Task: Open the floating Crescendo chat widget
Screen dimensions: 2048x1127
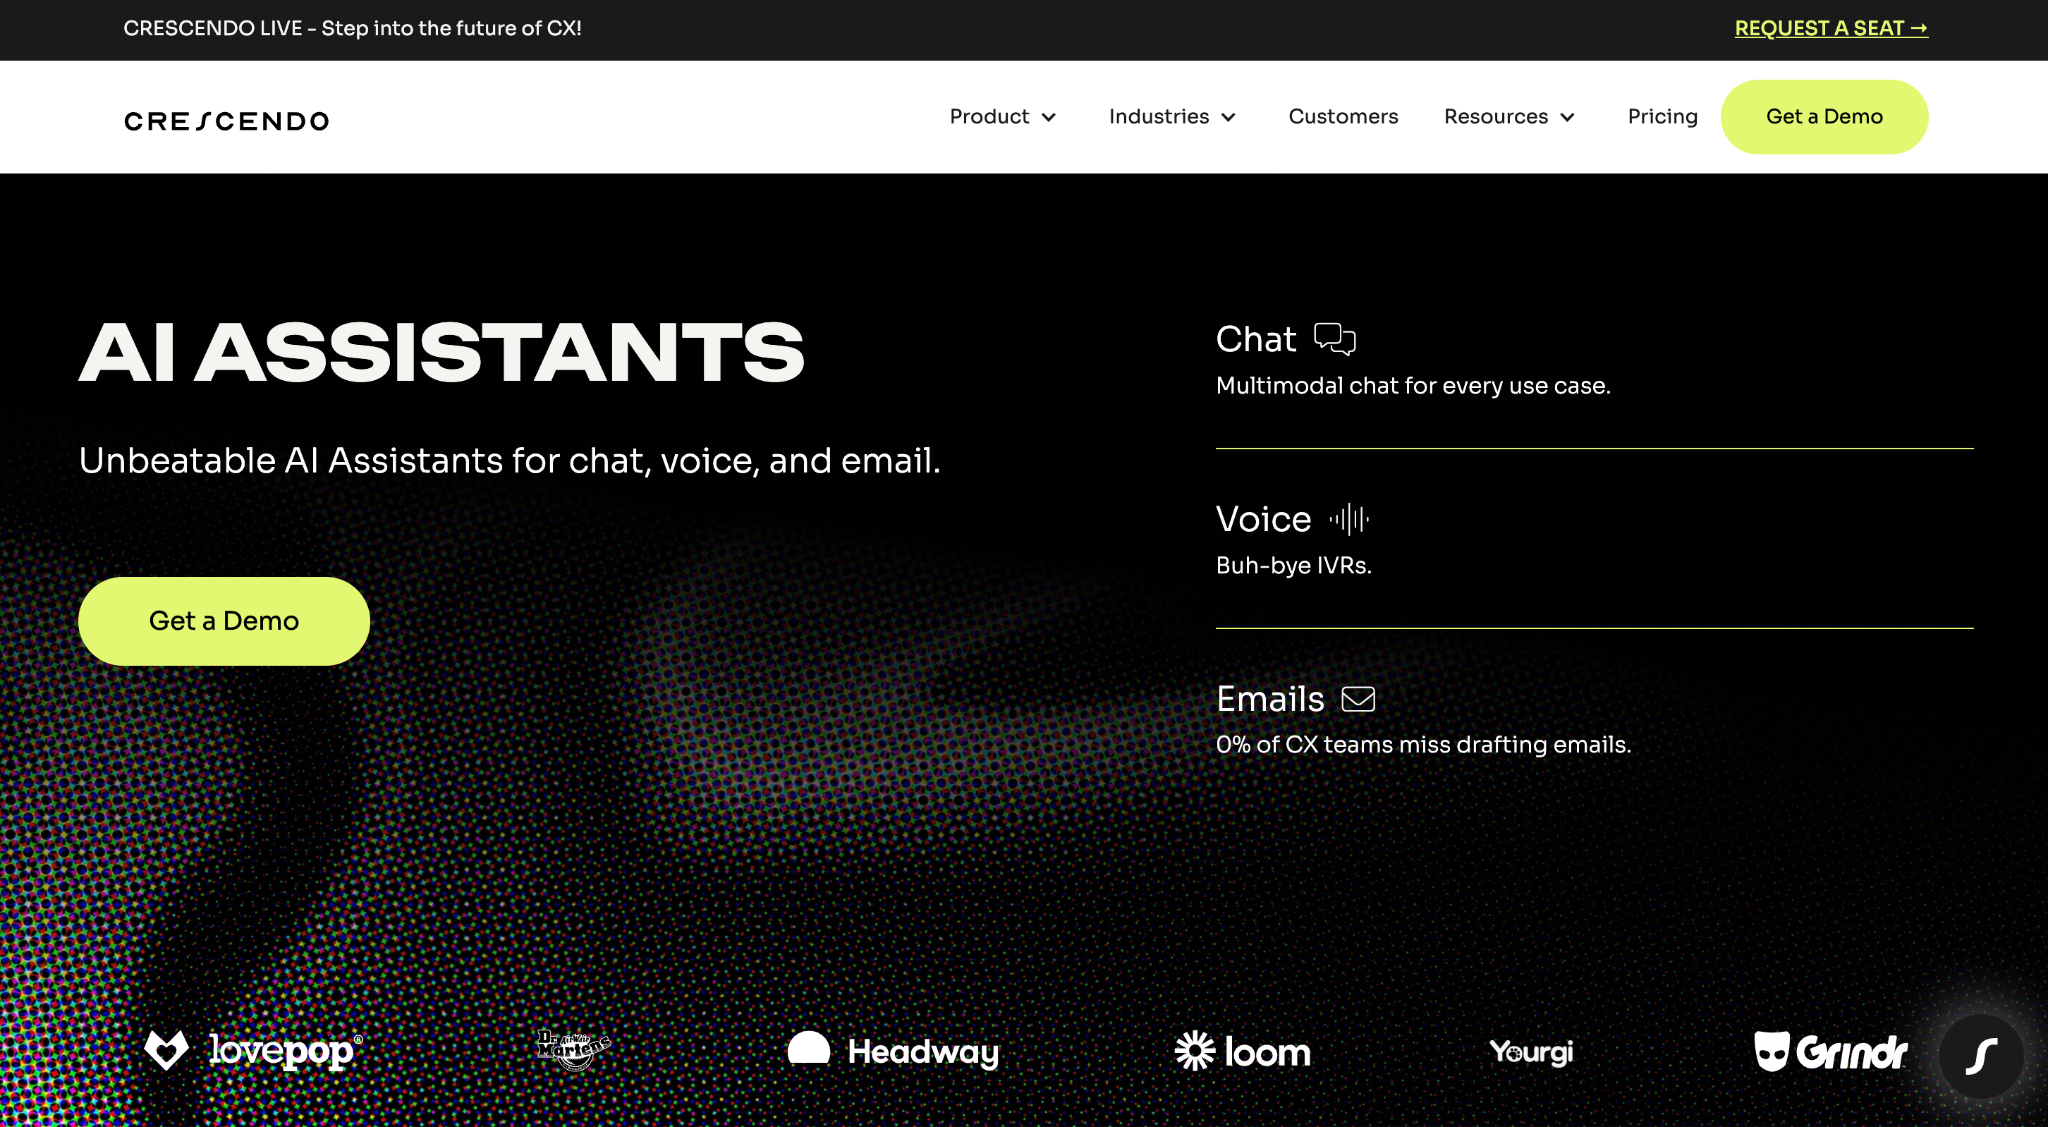Action: (x=1981, y=1056)
